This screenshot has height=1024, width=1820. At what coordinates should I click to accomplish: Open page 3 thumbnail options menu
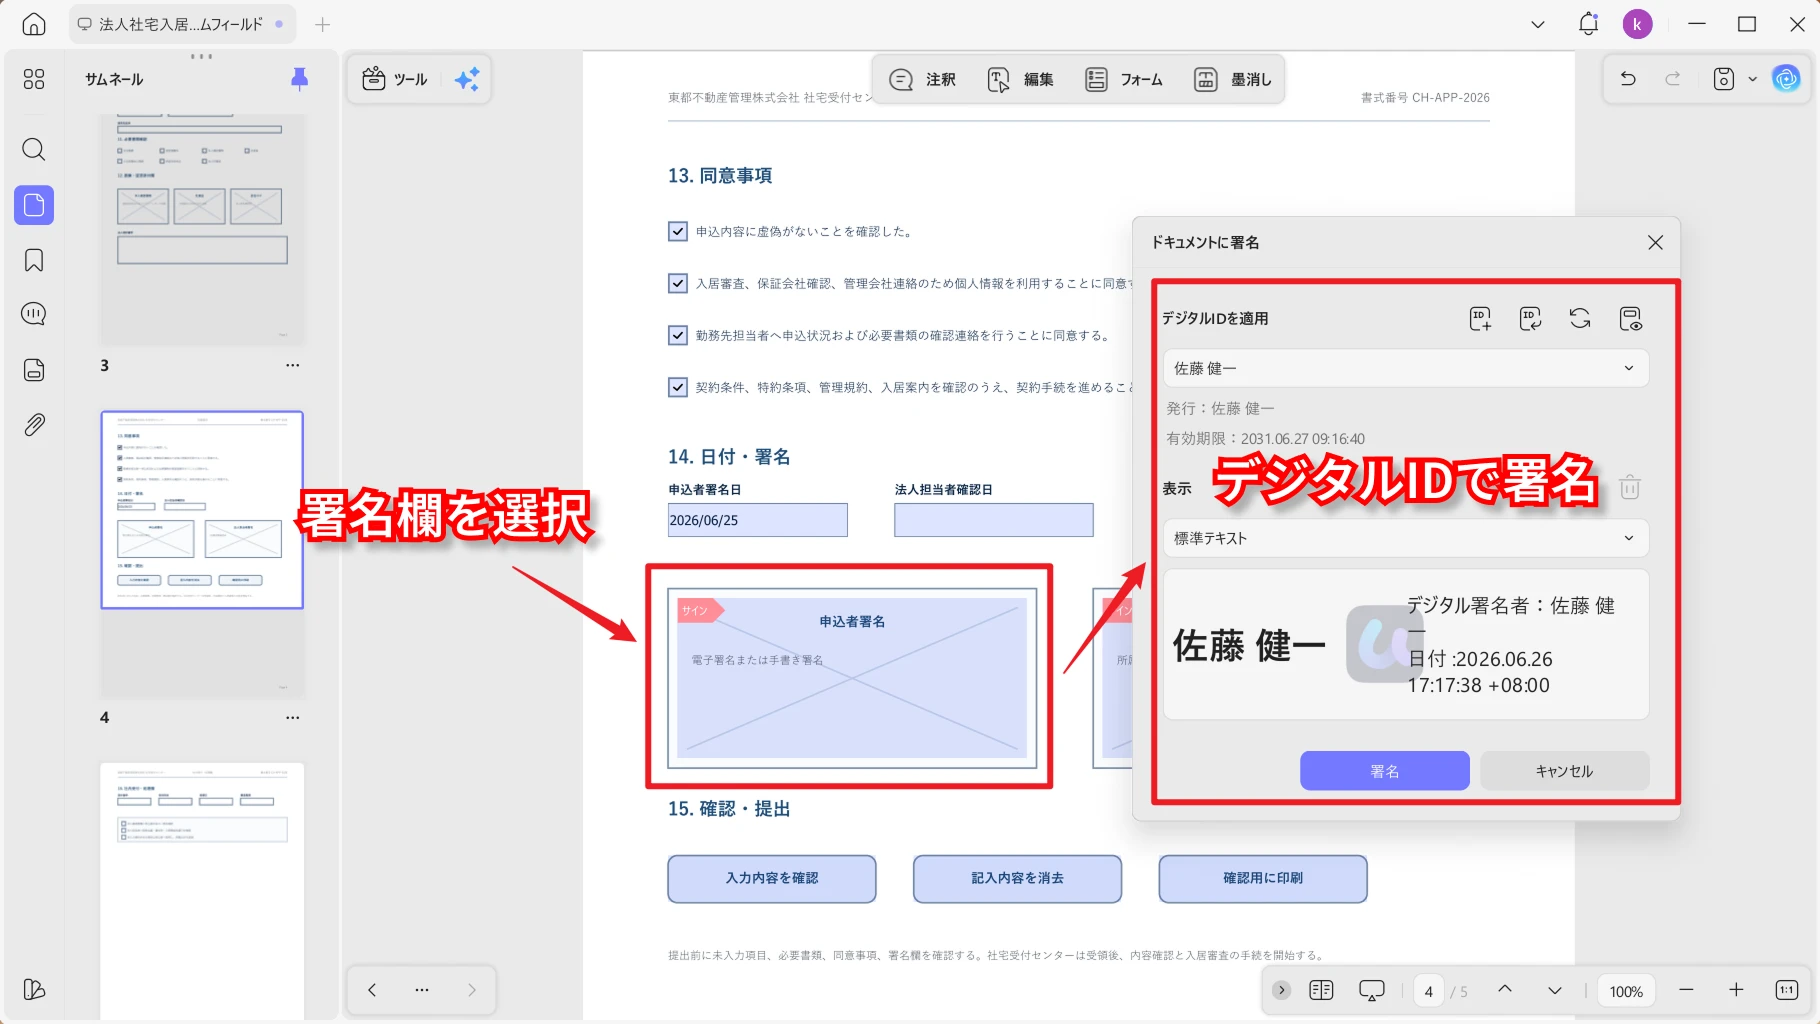pyautogui.click(x=292, y=366)
